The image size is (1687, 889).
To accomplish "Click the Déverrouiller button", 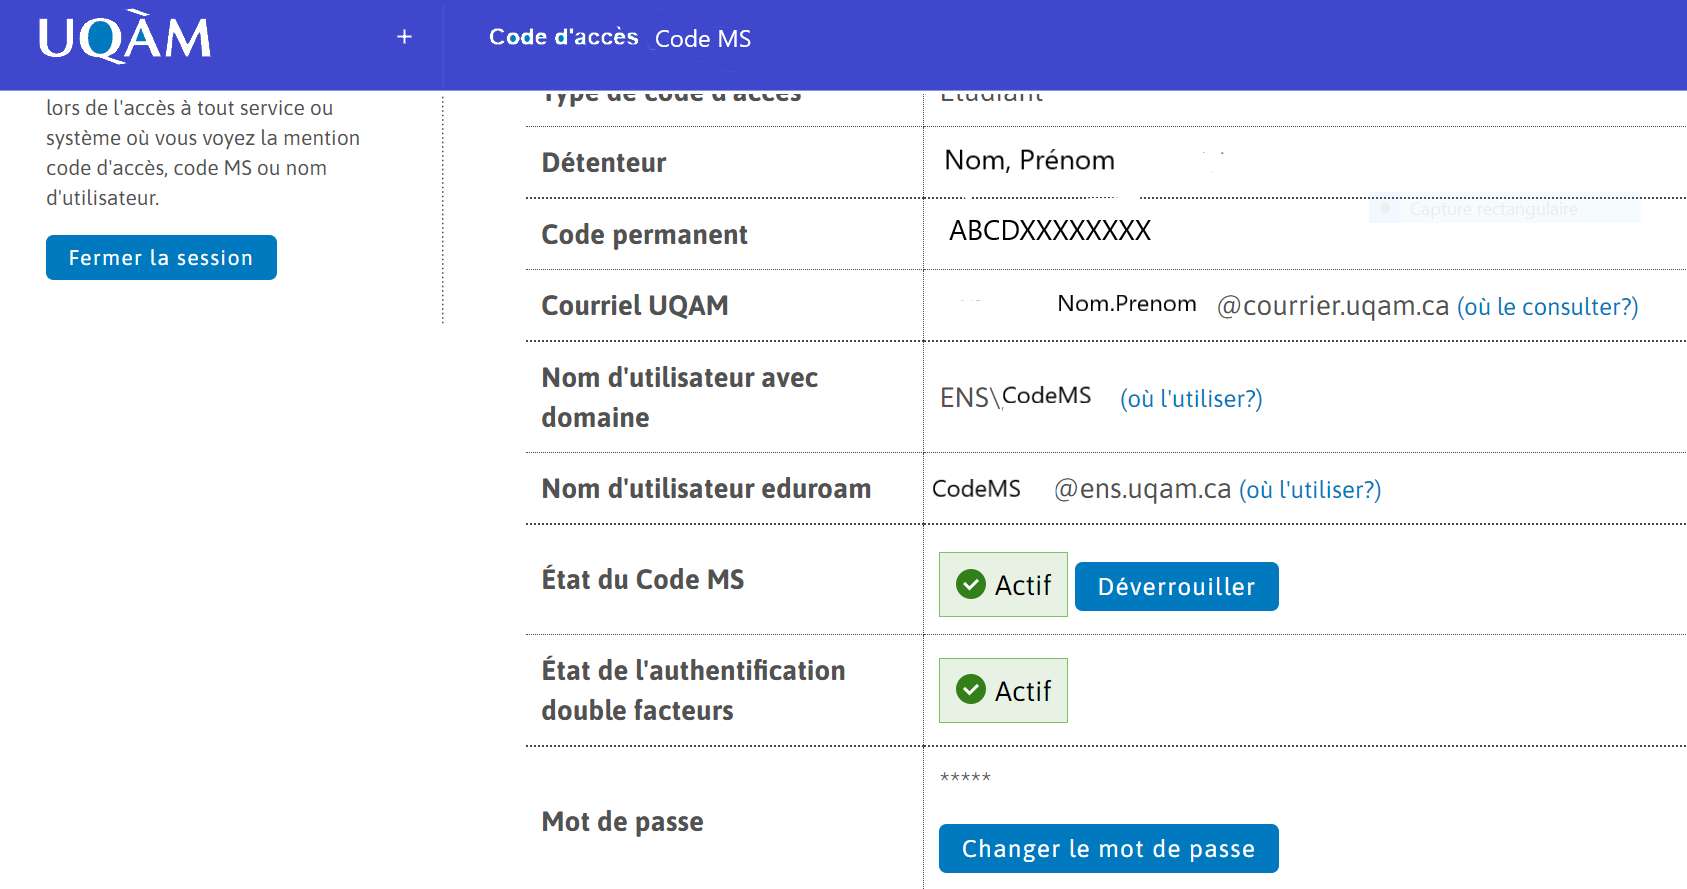I will click(x=1176, y=586).
